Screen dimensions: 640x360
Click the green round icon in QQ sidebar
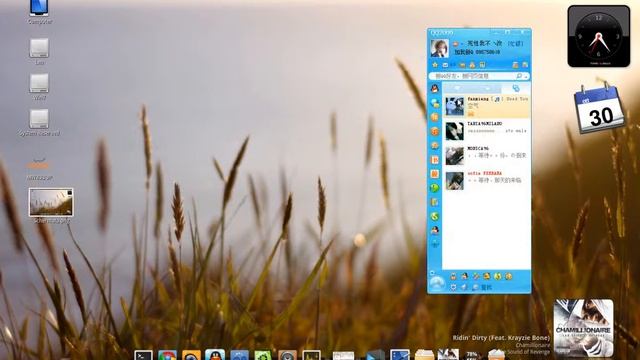tap(435, 188)
